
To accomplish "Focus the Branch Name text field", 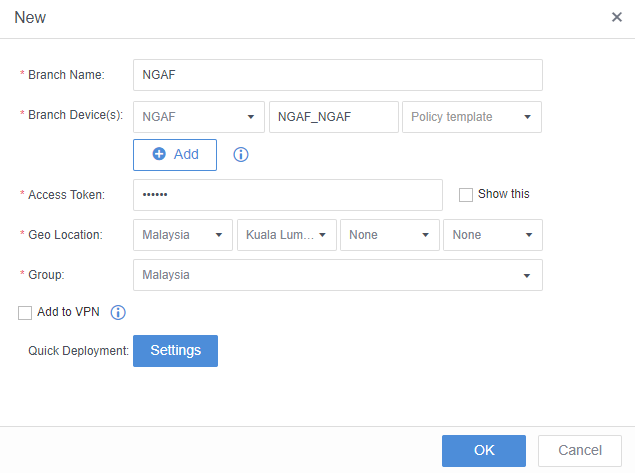I will 337,75.
